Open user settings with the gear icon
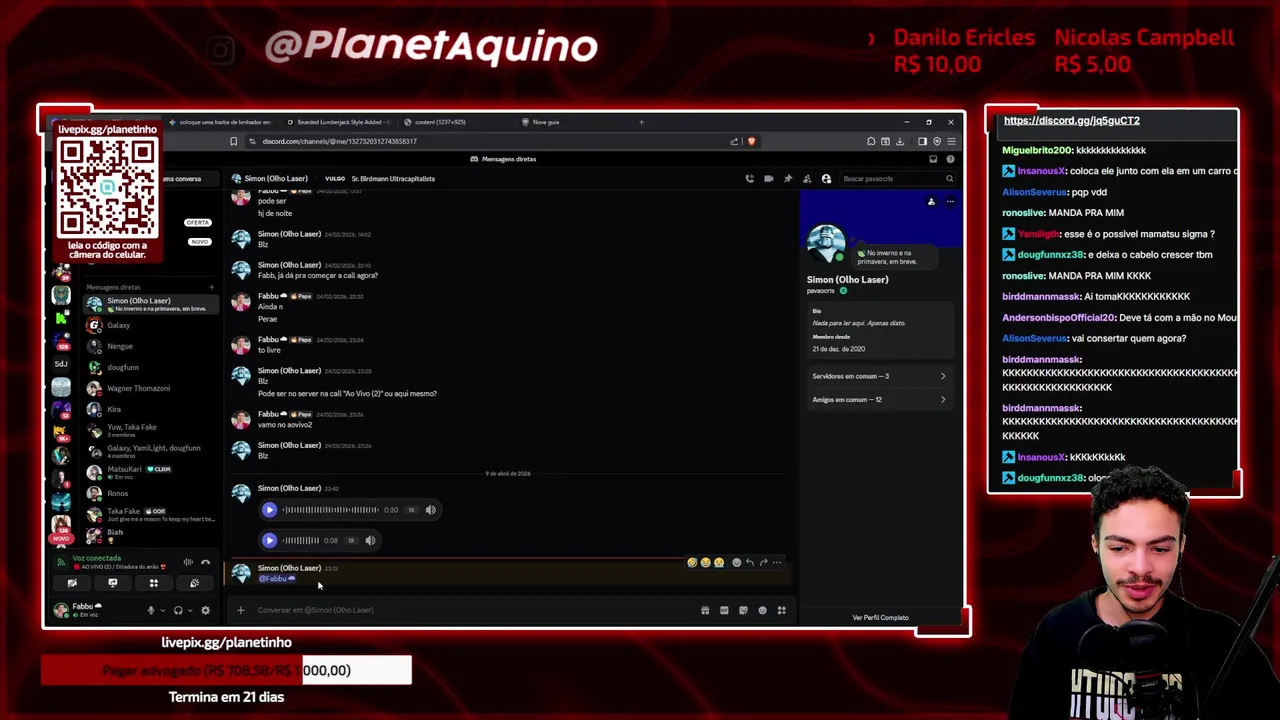This screenshot has width=1280, height=720. click(x=206, y=610)
